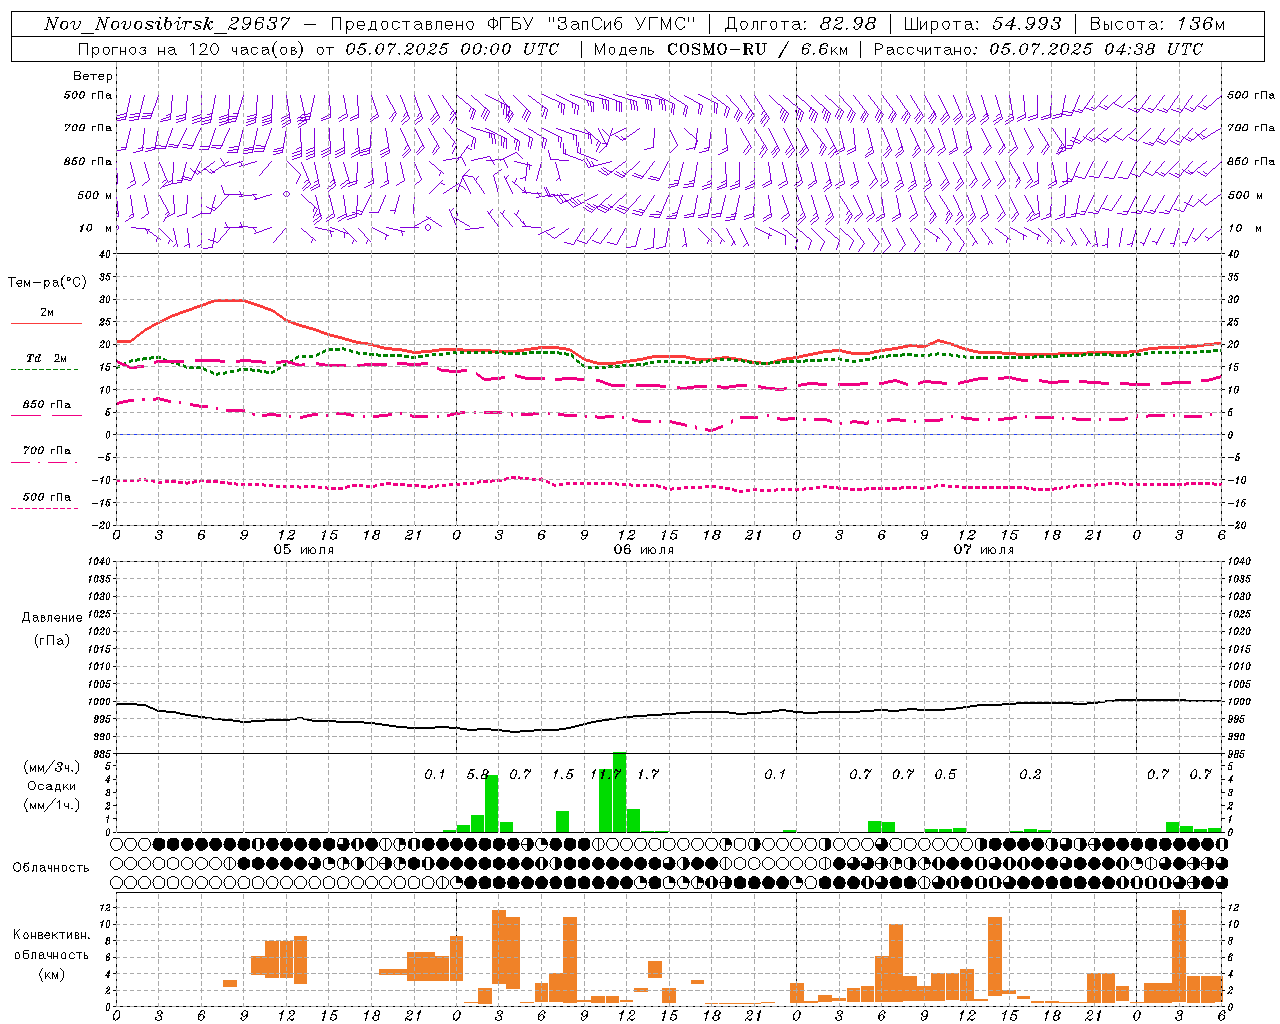Click the Тем-ра(°C) axis title
This screenshot has height=1024, width=1280.
[47, 283]
